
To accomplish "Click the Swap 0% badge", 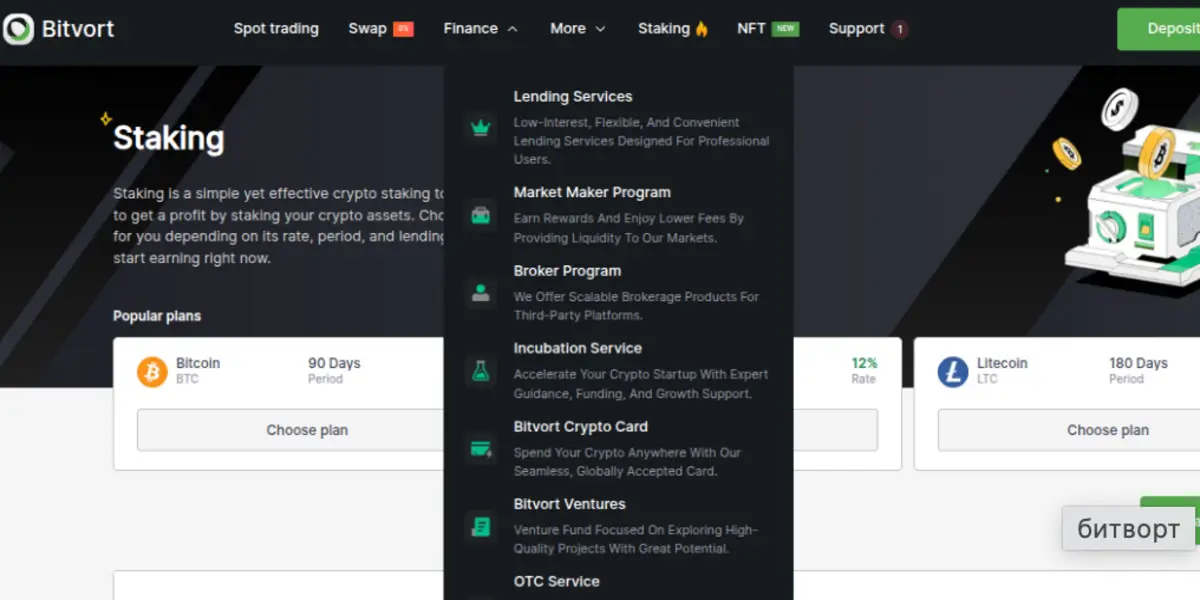I will [403, 29].
